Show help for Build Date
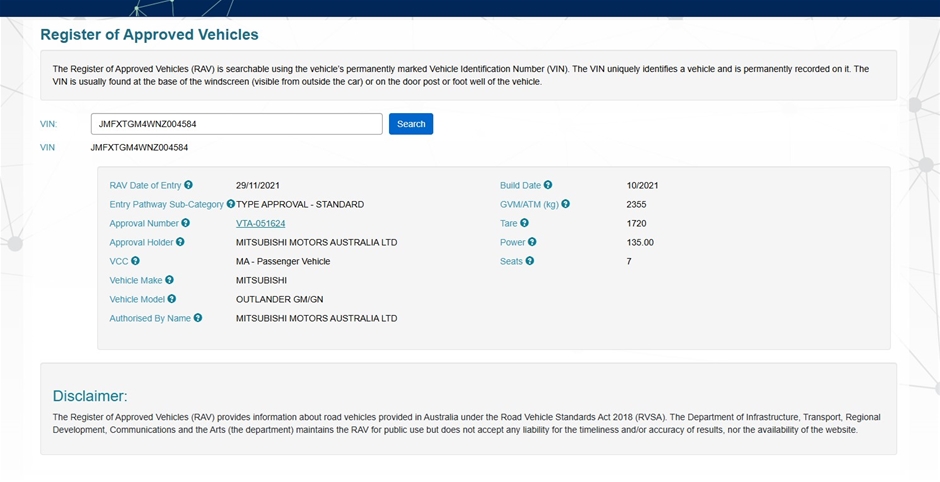 point(548,185)
